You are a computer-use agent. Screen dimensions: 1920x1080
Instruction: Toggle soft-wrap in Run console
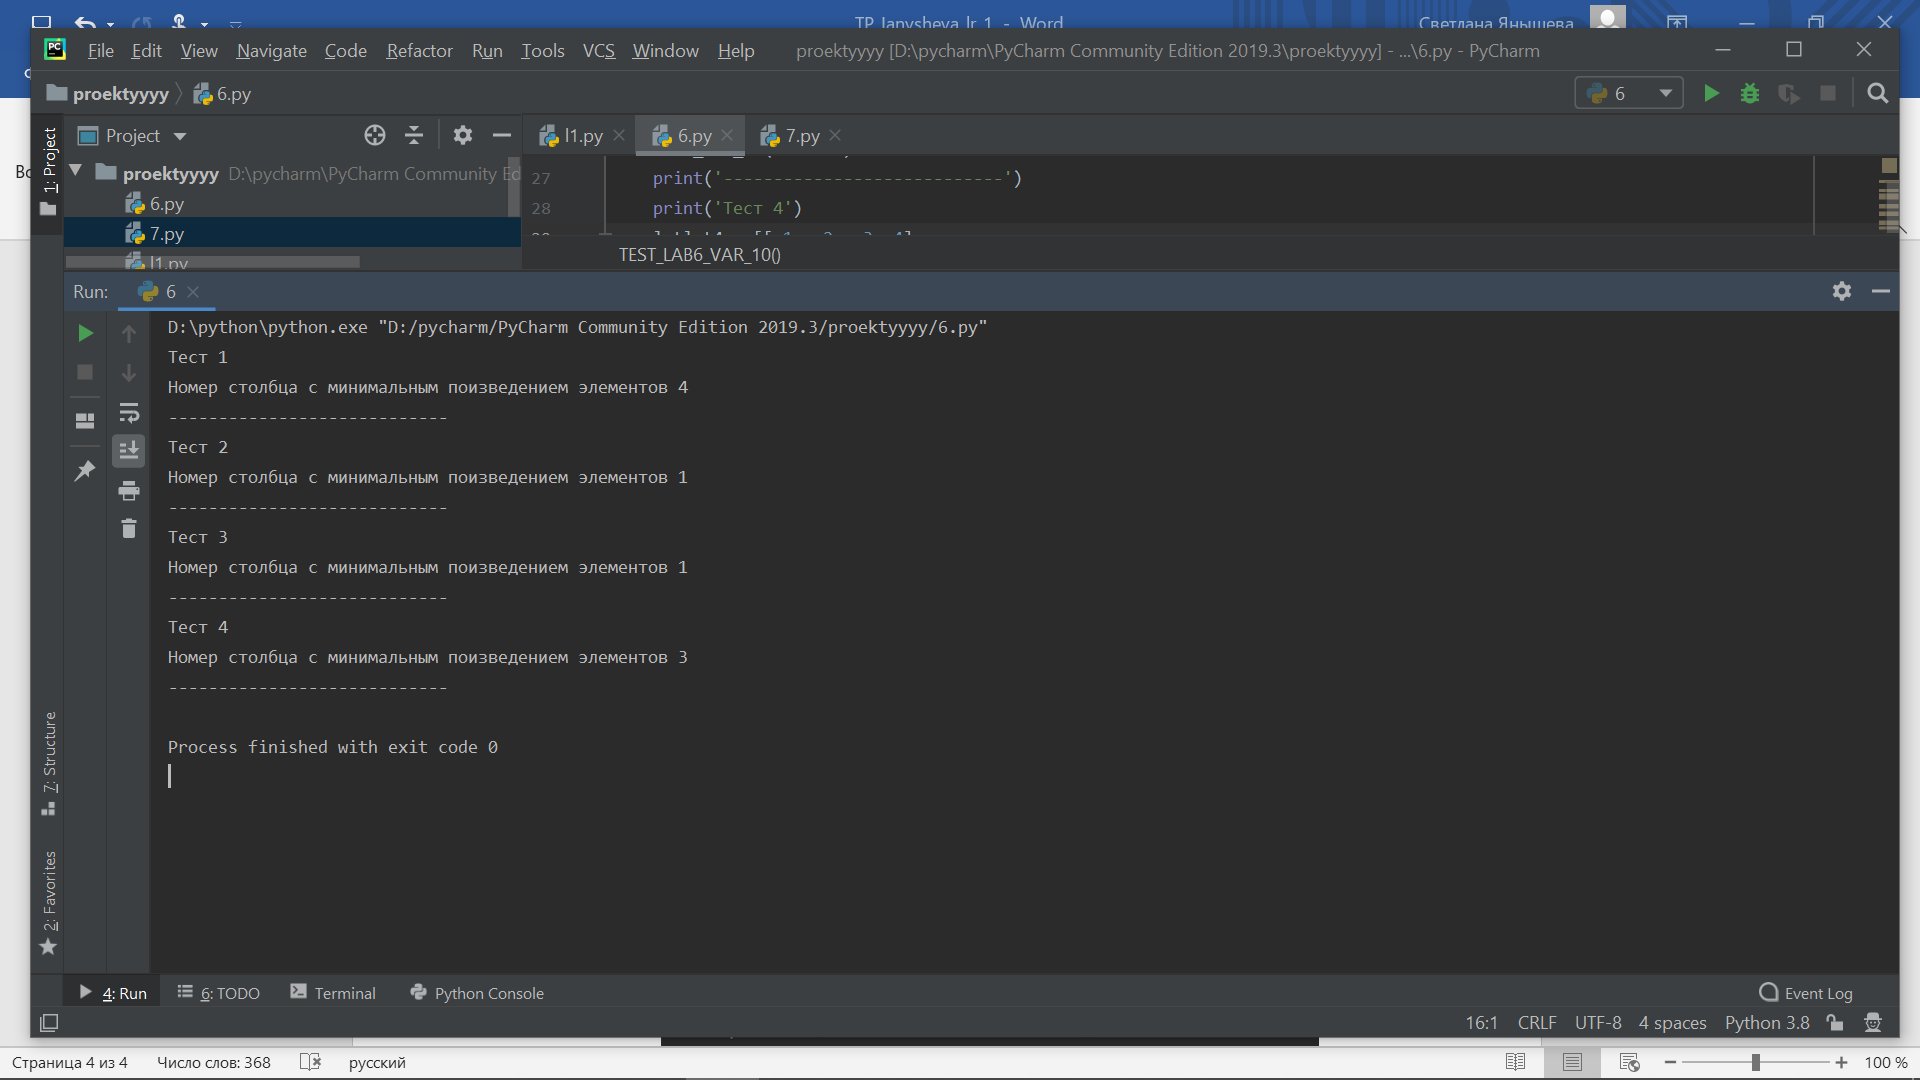(x=129, y=412)
